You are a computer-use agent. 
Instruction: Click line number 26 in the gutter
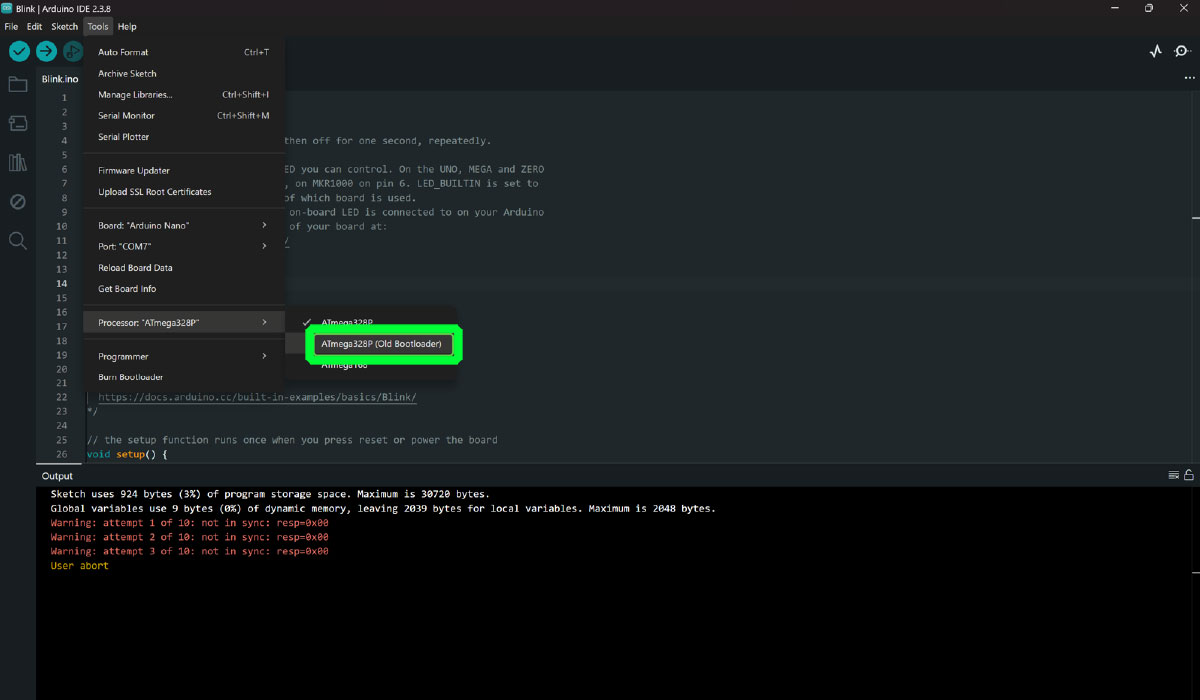62,454
